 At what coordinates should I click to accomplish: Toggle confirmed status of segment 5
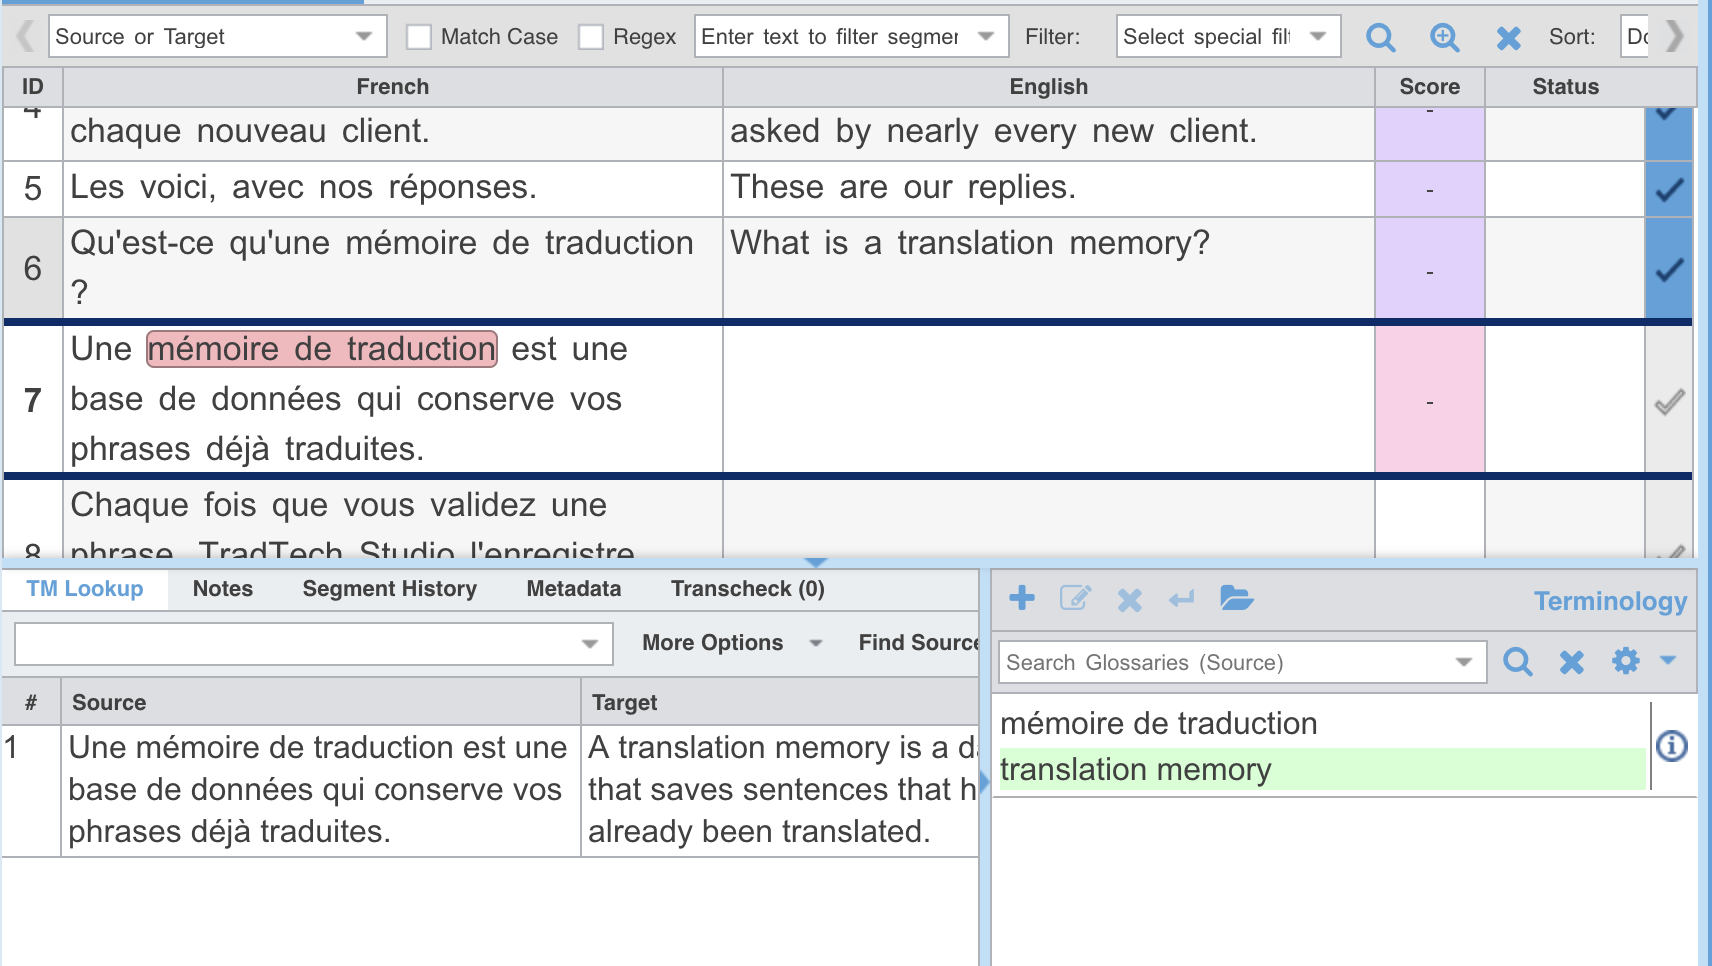[1669, 189]
